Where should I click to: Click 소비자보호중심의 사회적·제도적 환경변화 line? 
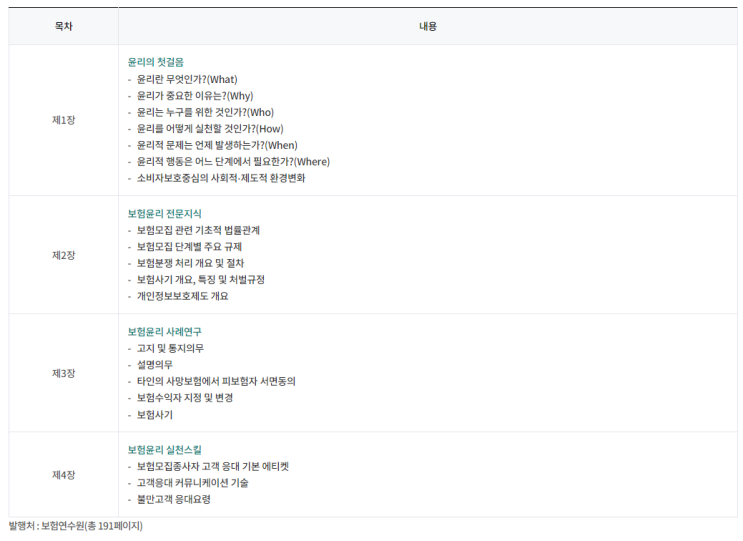coord(221,178)
